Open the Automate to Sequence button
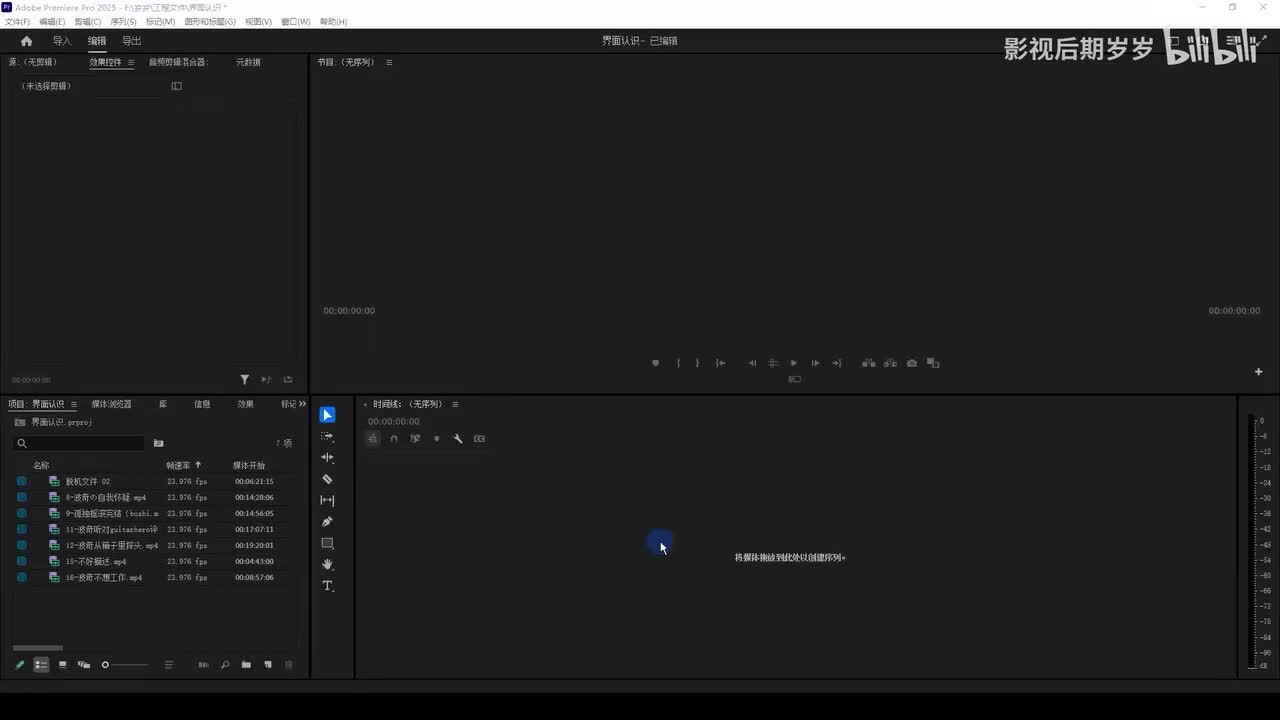Screen dimensions: 1280x720 click(x=203, y=665)
